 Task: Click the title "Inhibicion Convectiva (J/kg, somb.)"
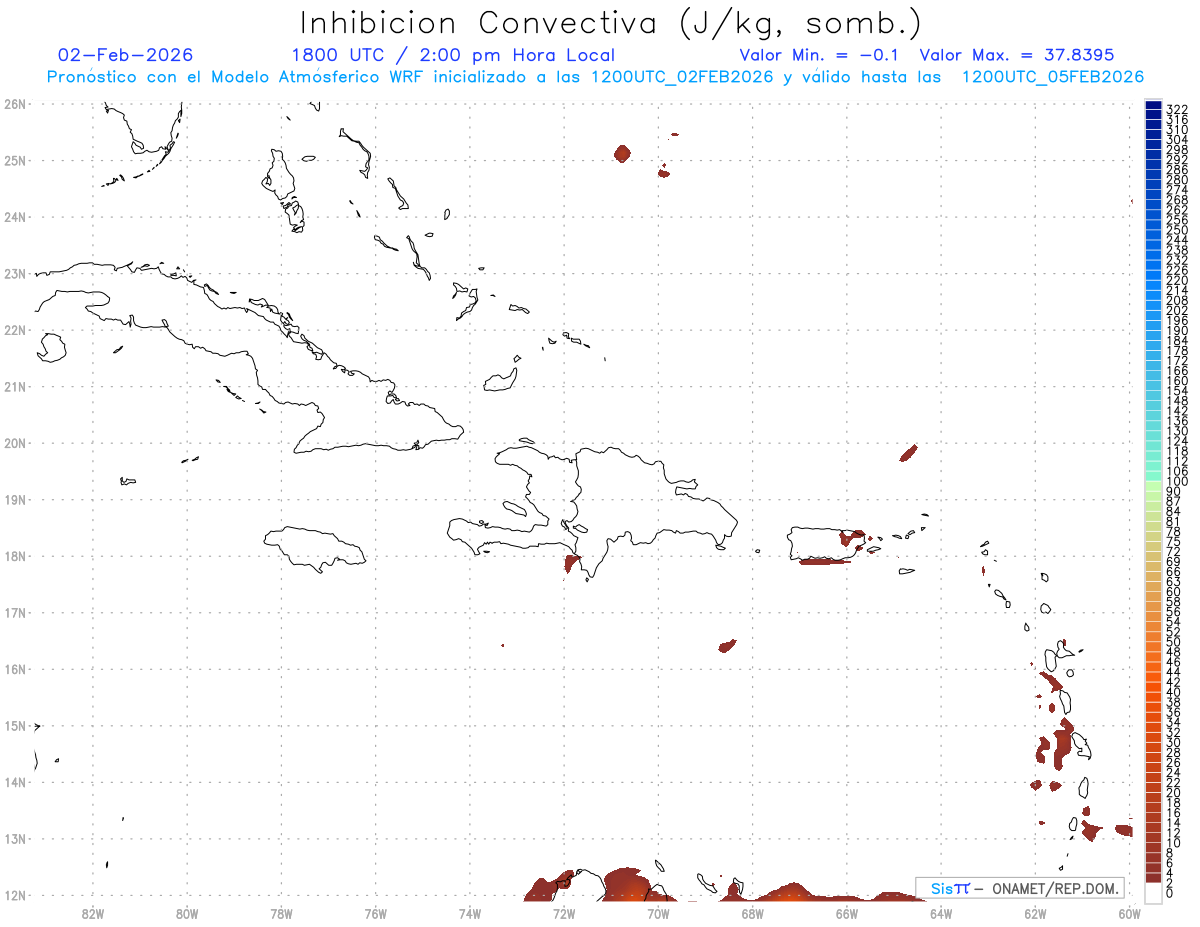pos(610,23)
